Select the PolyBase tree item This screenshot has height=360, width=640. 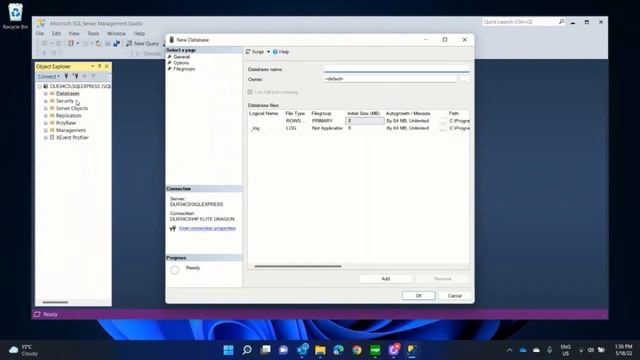click(x=66, y=123)
